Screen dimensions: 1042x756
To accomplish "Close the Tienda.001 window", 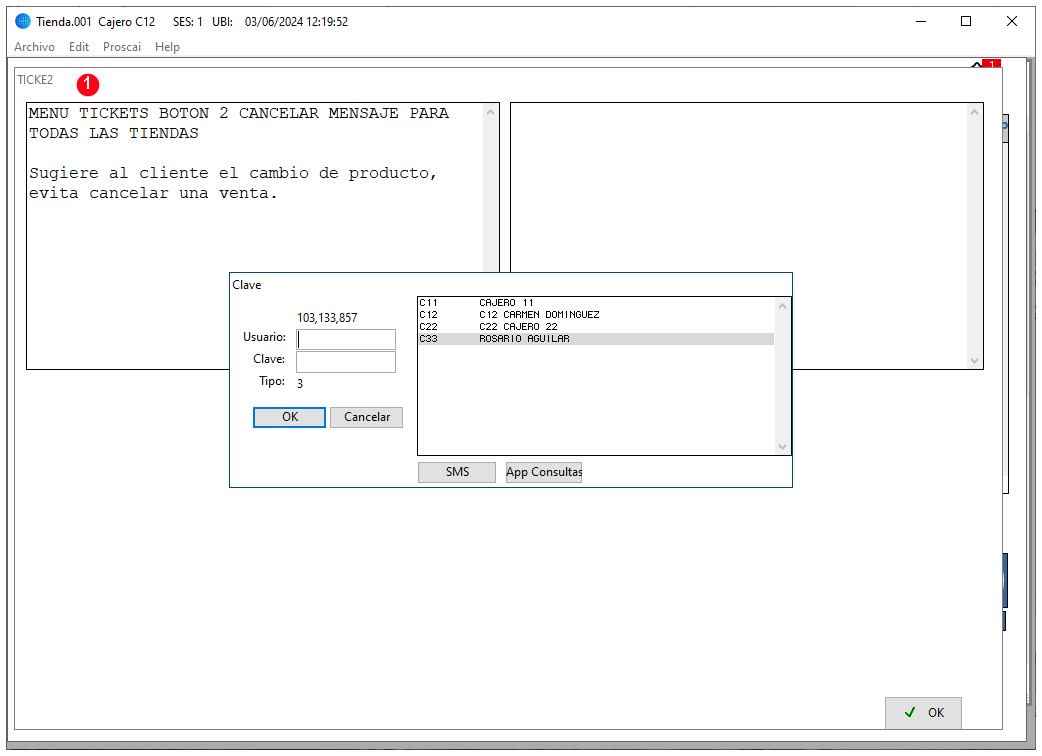I will (x=1011, y=21).
